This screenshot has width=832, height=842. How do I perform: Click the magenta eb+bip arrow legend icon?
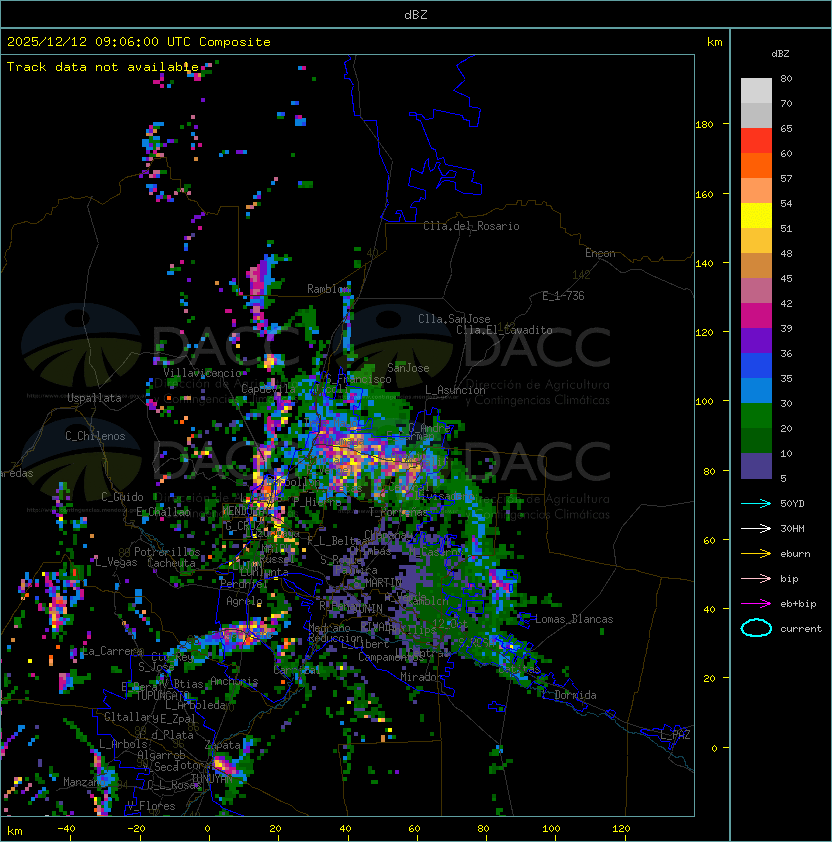[x=756, y=604]
